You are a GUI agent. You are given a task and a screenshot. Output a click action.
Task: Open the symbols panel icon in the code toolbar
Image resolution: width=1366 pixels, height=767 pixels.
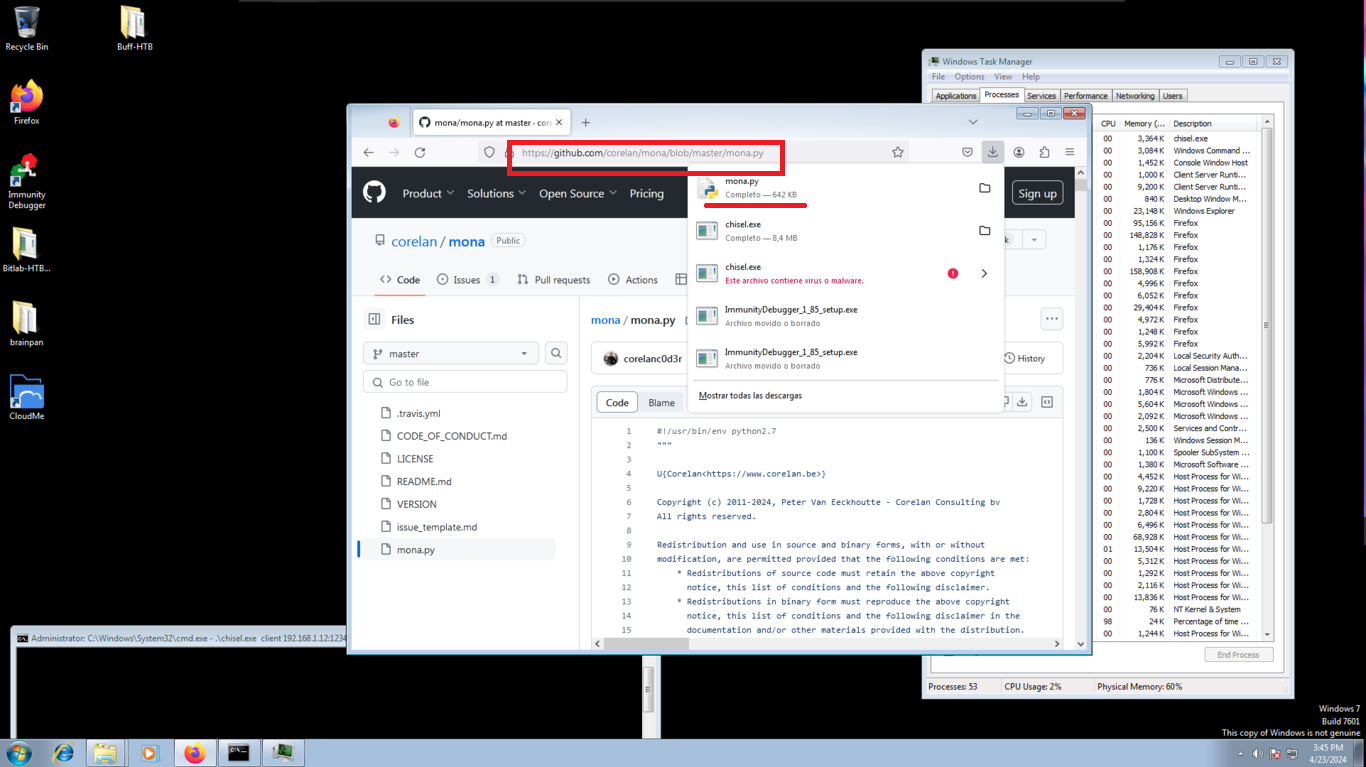1047,402
